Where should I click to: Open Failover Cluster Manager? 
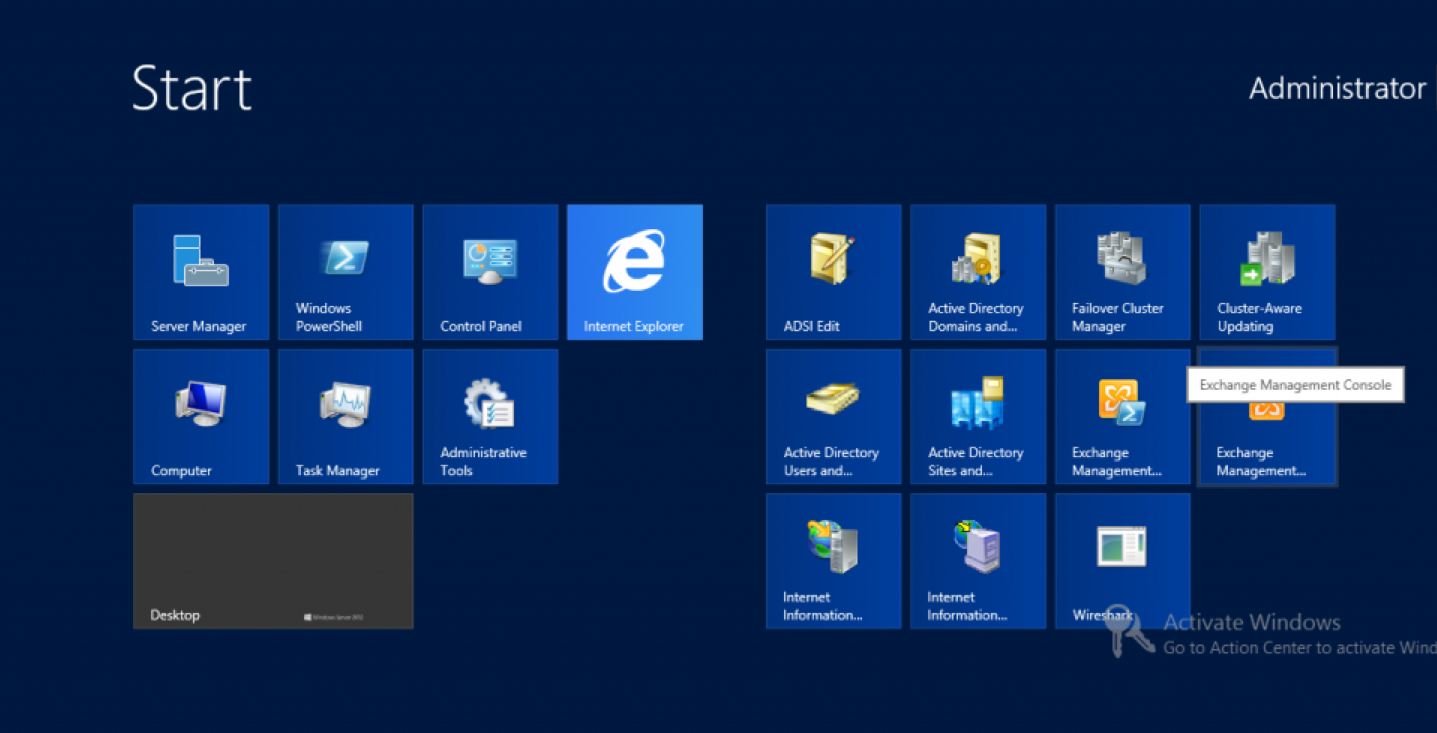[x=1122, y=272]
